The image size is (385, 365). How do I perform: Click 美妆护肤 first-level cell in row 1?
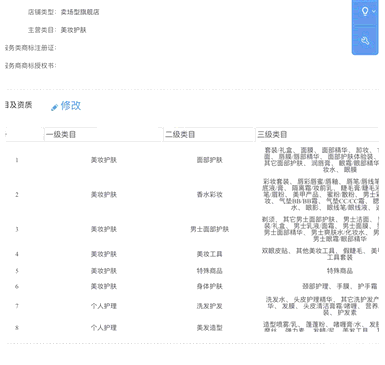(x=104, y=160)
